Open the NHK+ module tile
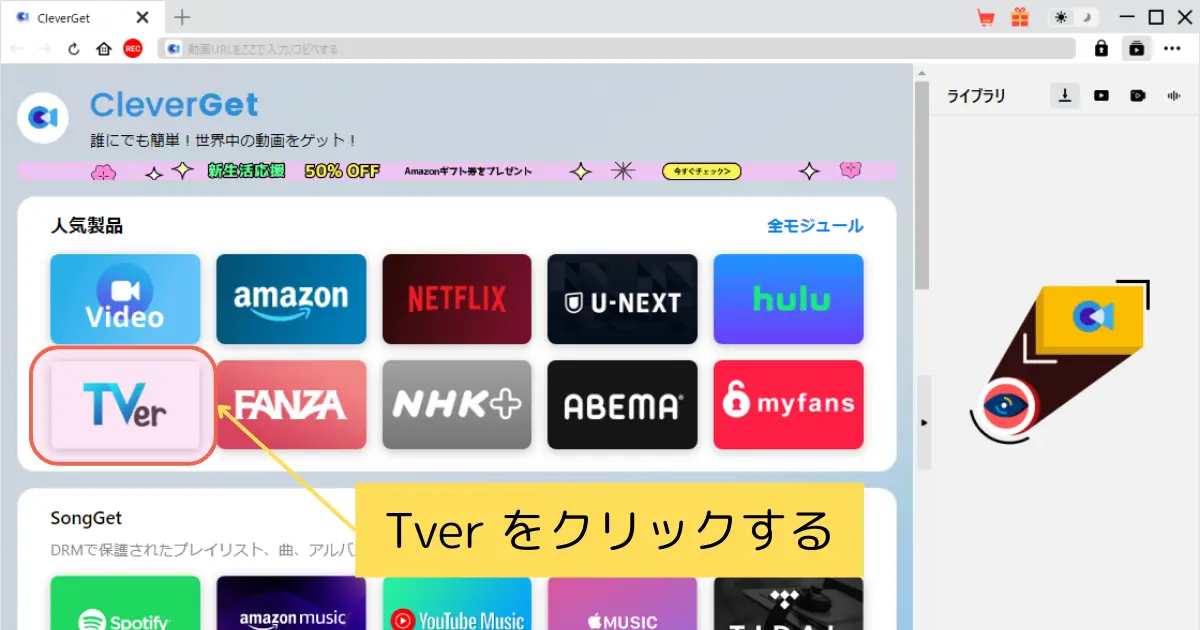The height and width of the screenshot is (630, 1200). (x=457, y=405)
